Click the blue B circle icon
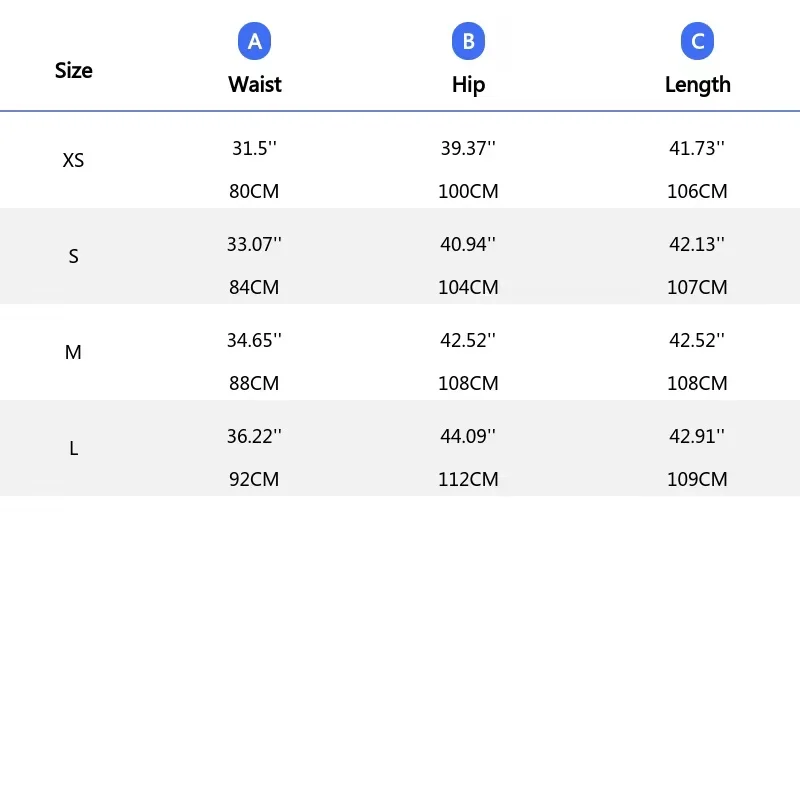Screen dimensions: 800x800 (468, 41)
